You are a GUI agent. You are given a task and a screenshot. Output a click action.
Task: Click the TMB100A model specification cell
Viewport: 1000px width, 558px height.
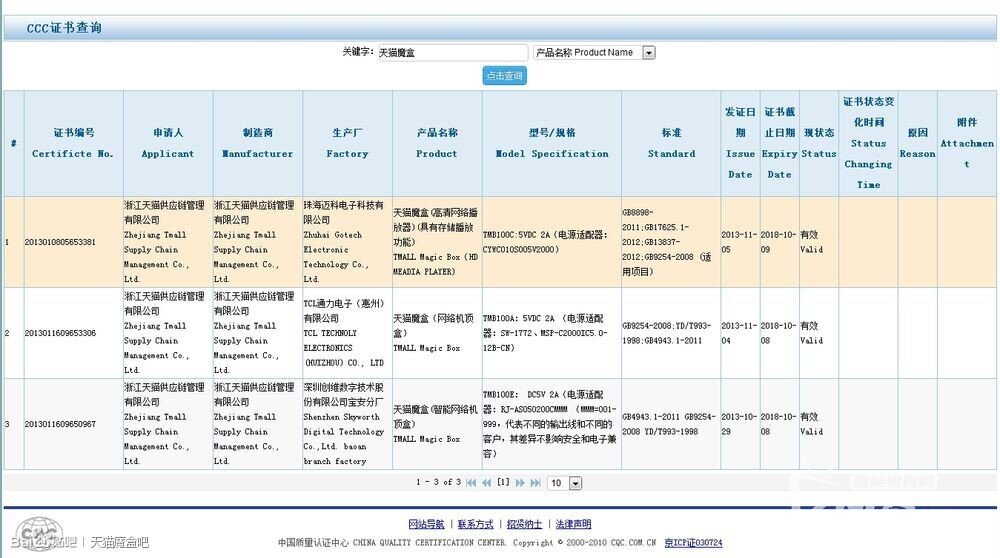(x=552, y=333)
